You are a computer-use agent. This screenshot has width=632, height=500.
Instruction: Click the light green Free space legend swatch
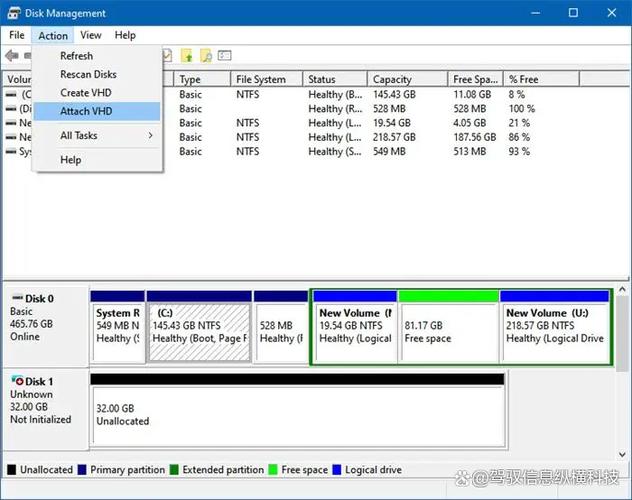click(273, 470)
